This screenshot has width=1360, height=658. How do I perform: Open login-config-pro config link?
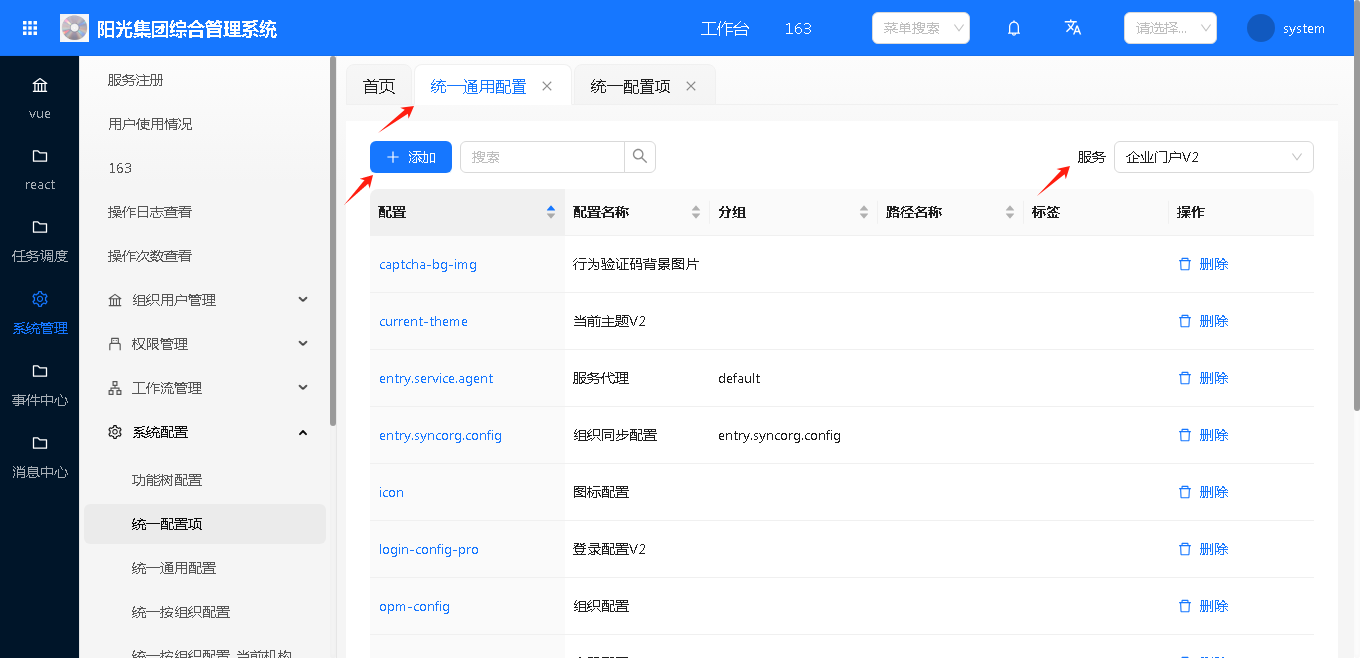coord(429,550)
